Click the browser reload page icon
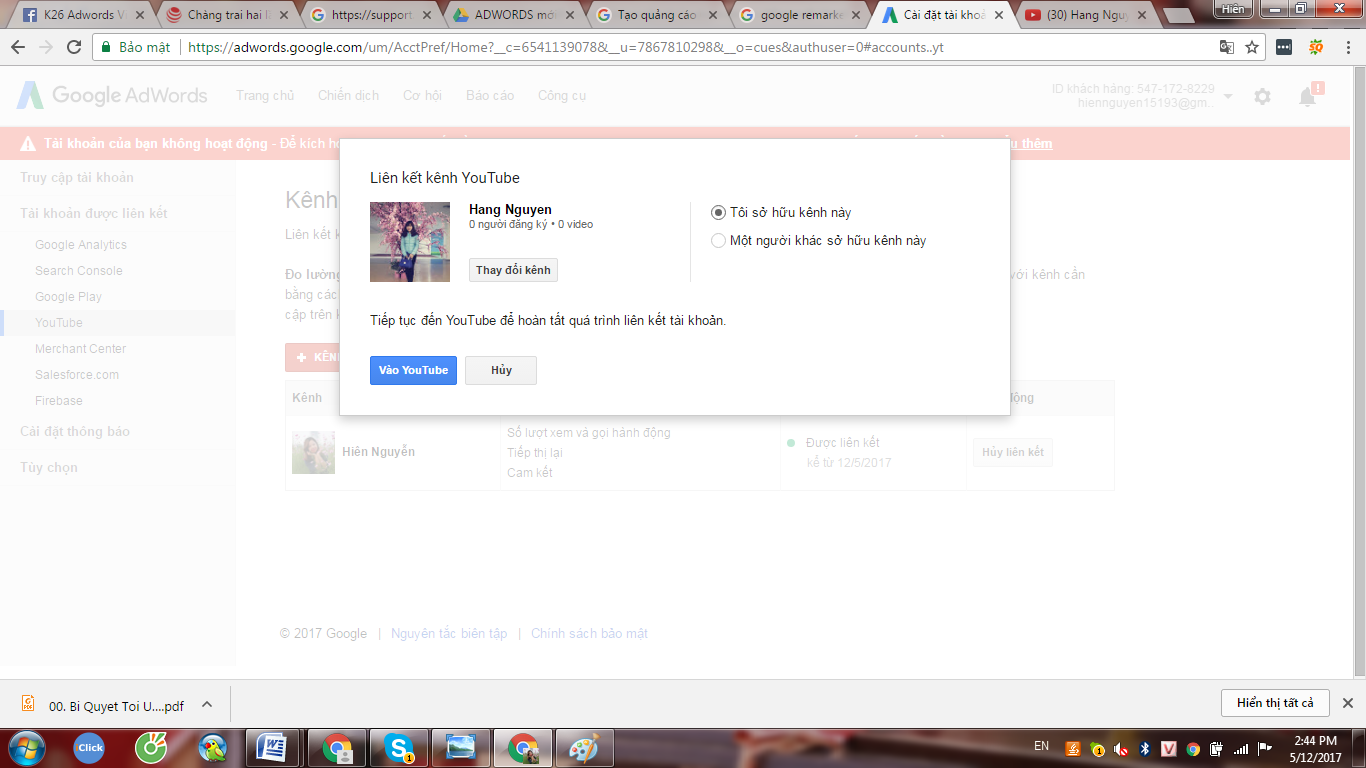The height and width of the screenshot is (768, 1366). pos(74,47)
